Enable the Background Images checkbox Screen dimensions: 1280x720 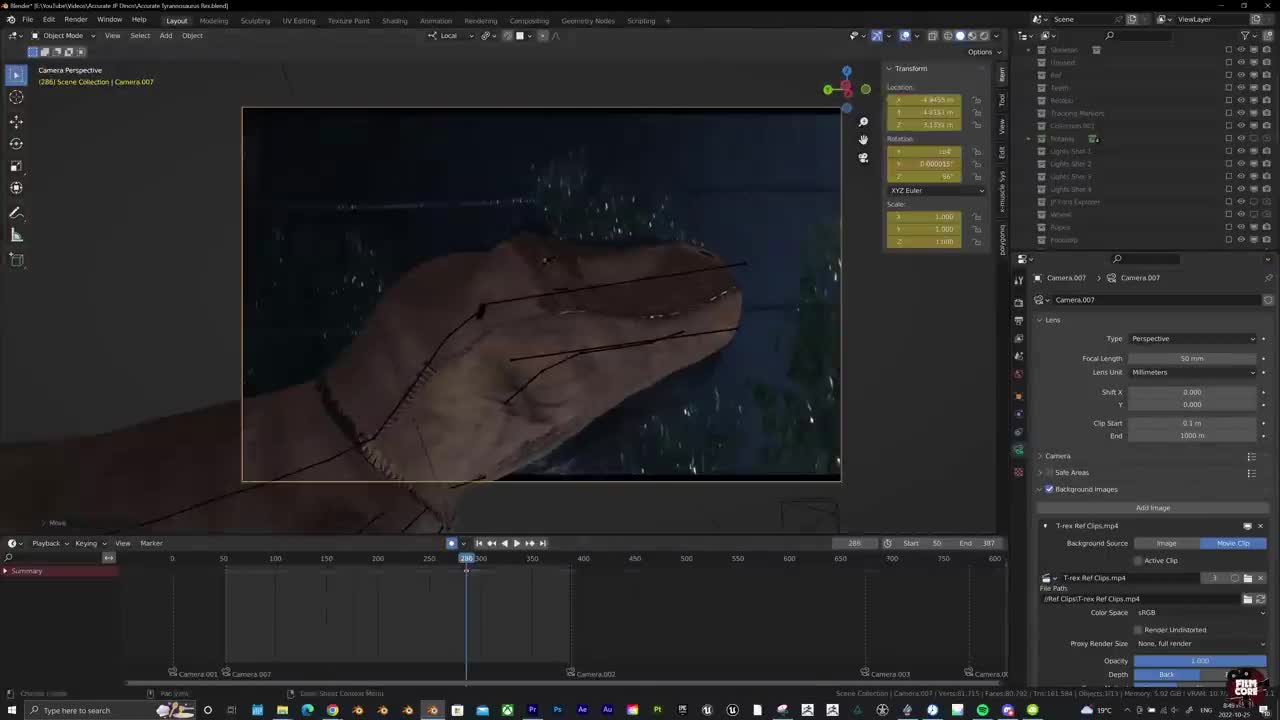tap(1049, 489)
